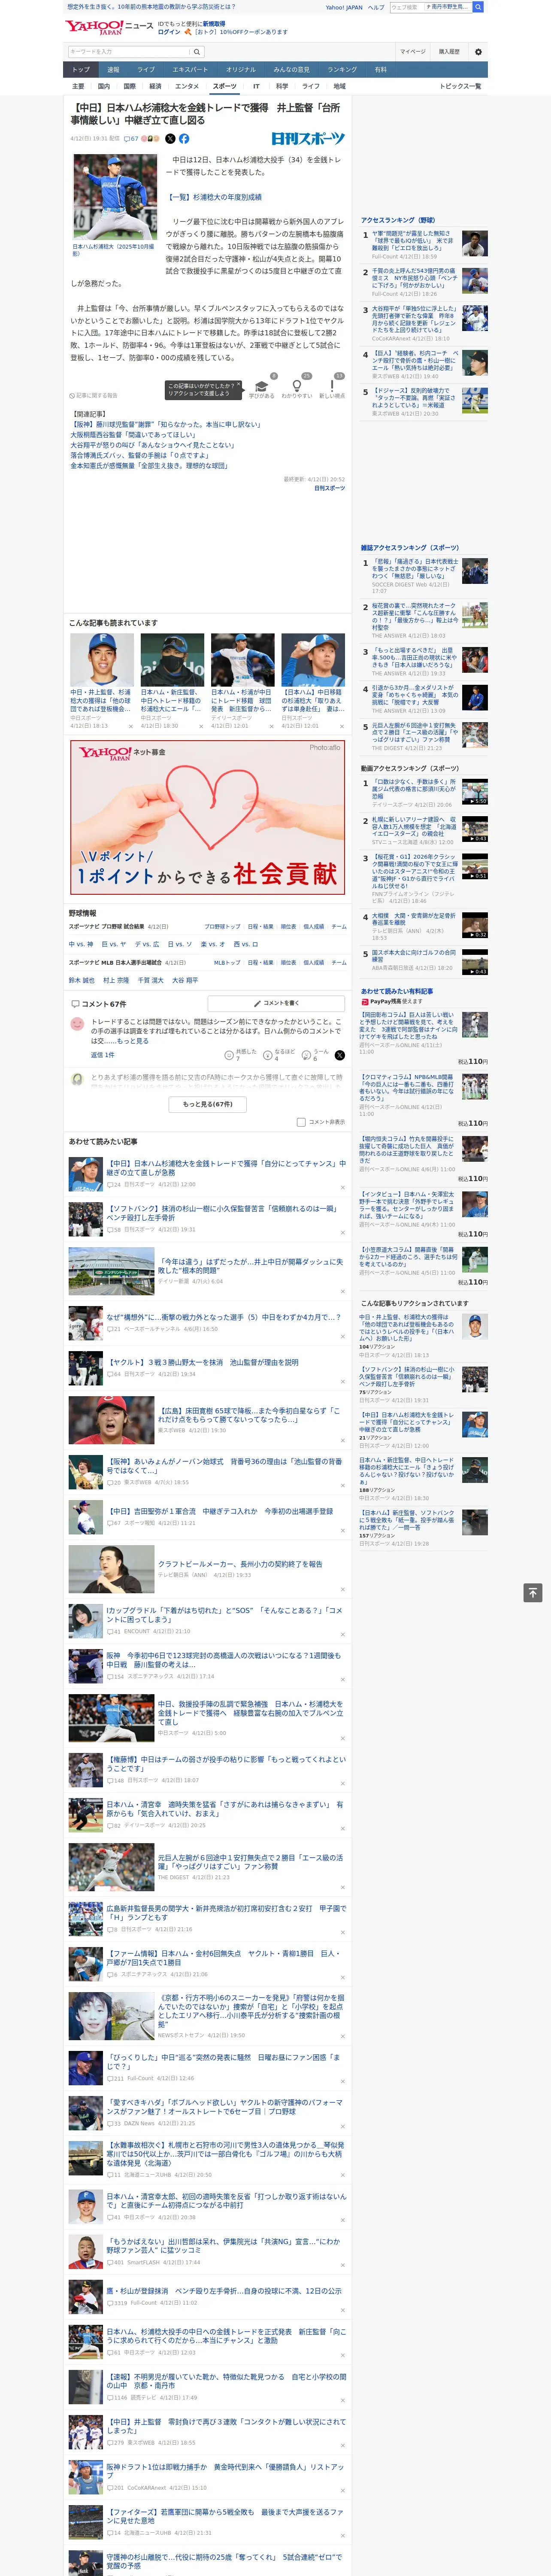Open the Yahoo! JAPAN top-bar link
Image resolution: width=551 pixels, height=2576 pixels.
[344, 7]
